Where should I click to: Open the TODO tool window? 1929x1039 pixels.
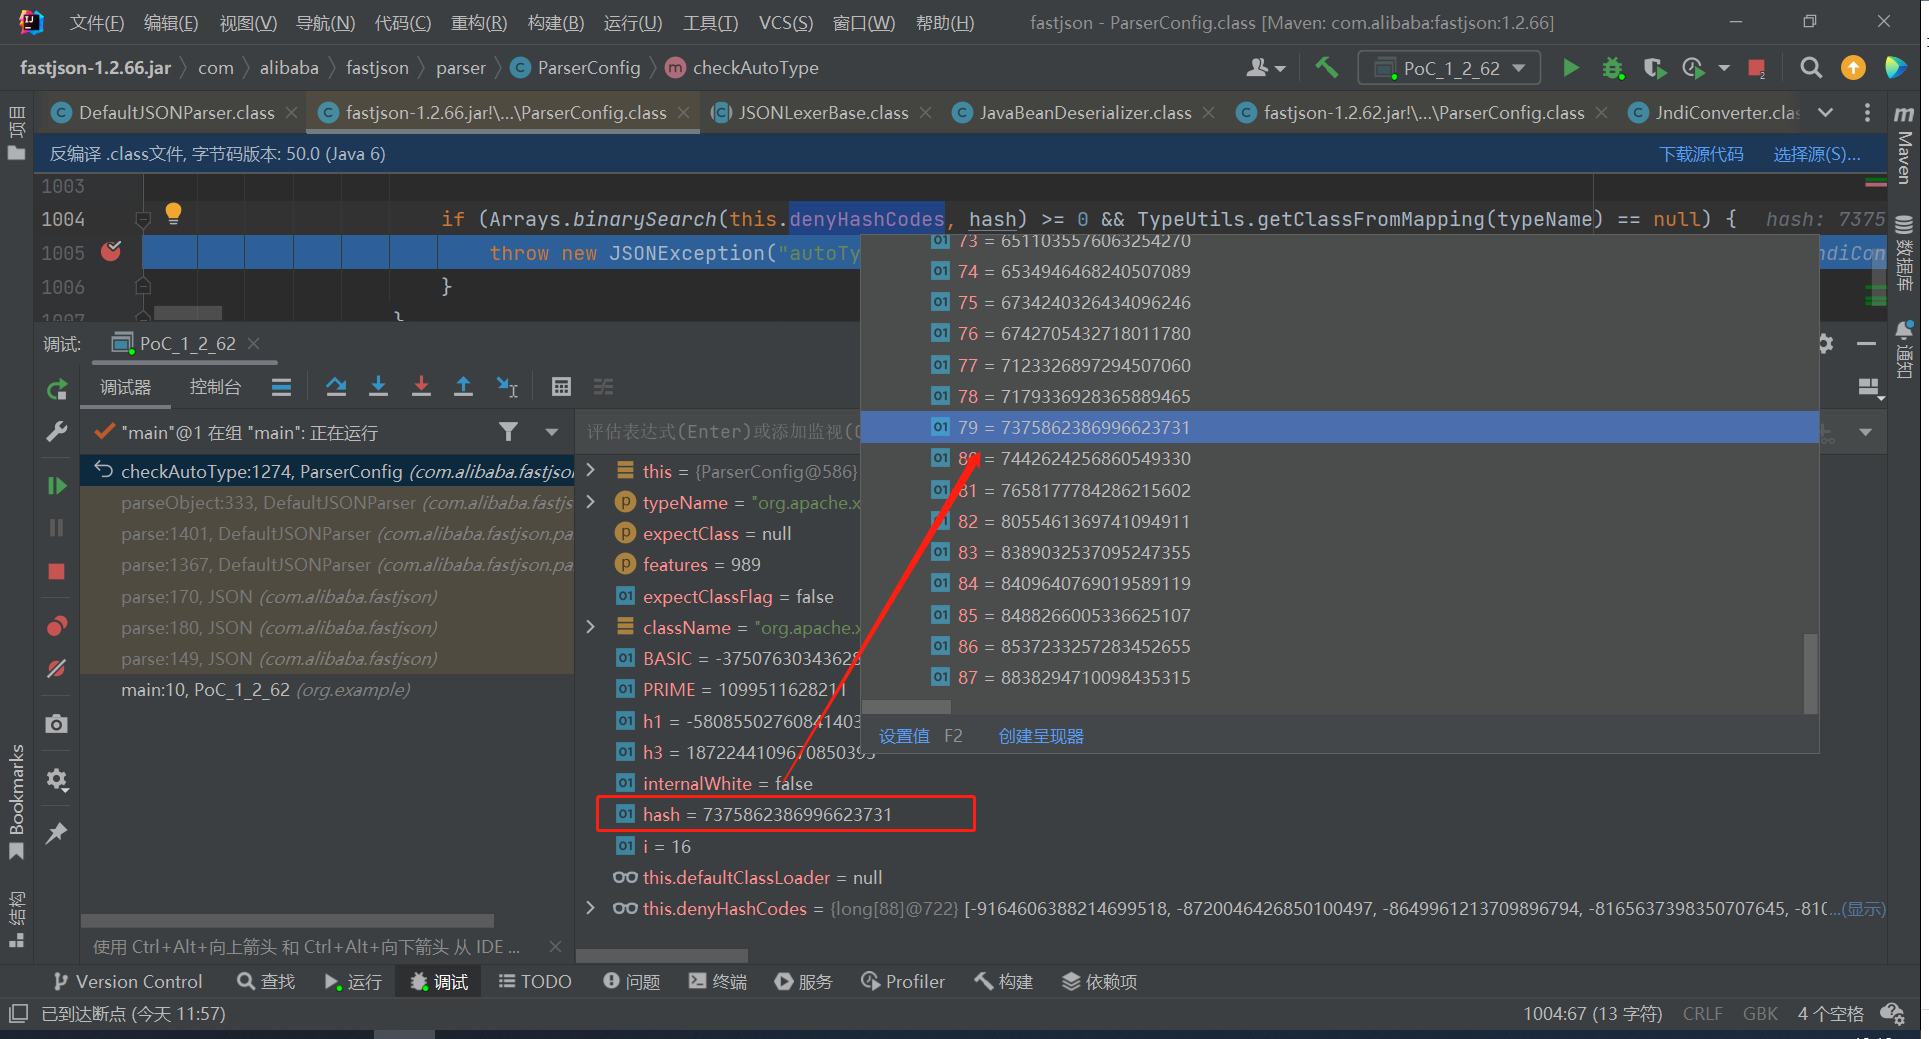[x=535, y=981]
